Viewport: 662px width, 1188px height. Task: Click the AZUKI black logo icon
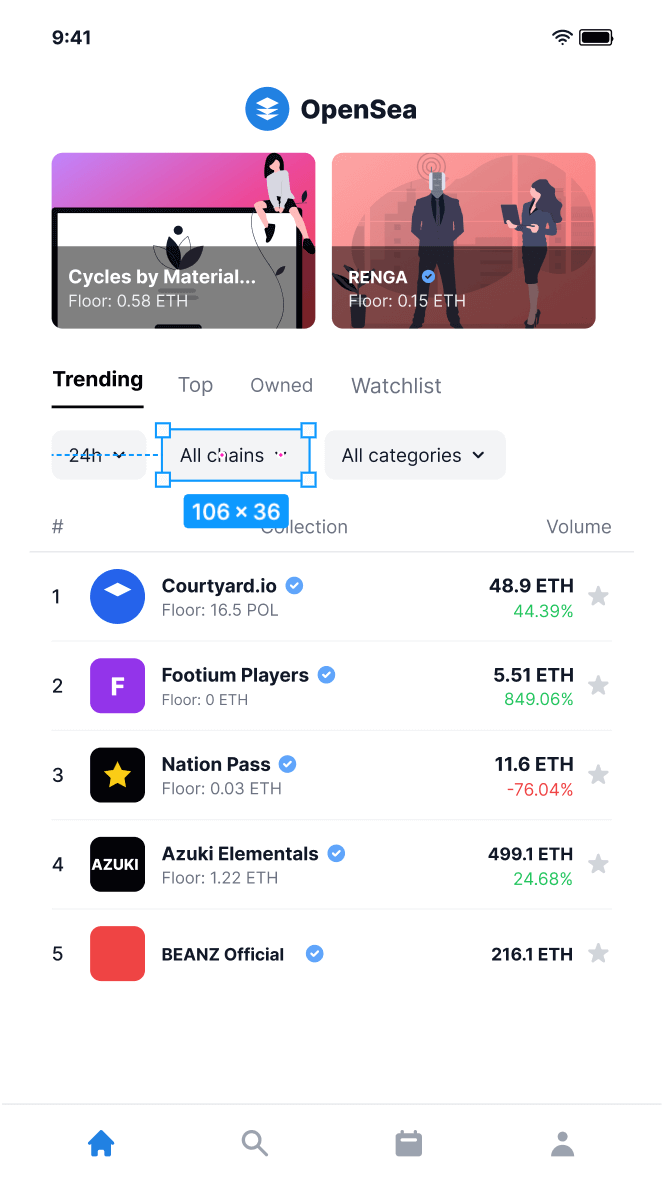[117, 864]
